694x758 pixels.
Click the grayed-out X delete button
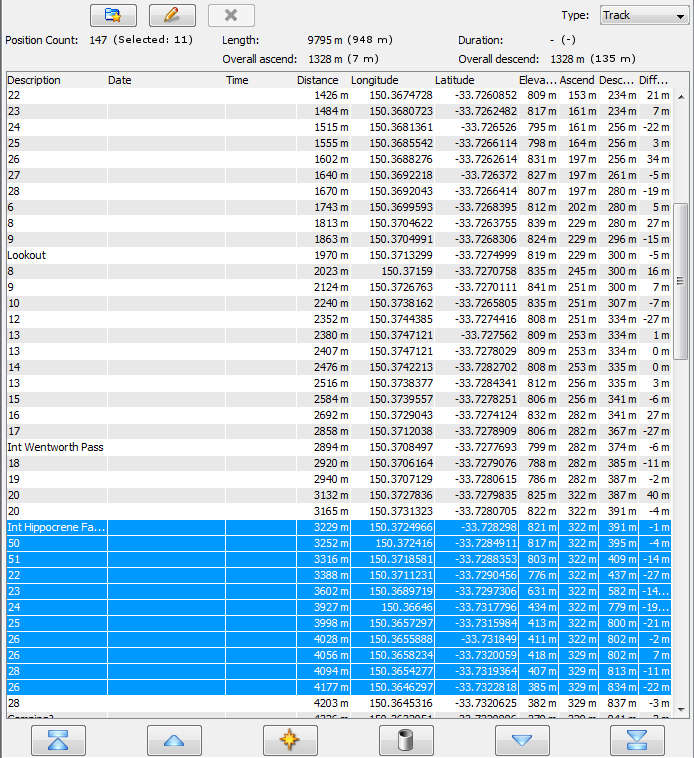231,15
